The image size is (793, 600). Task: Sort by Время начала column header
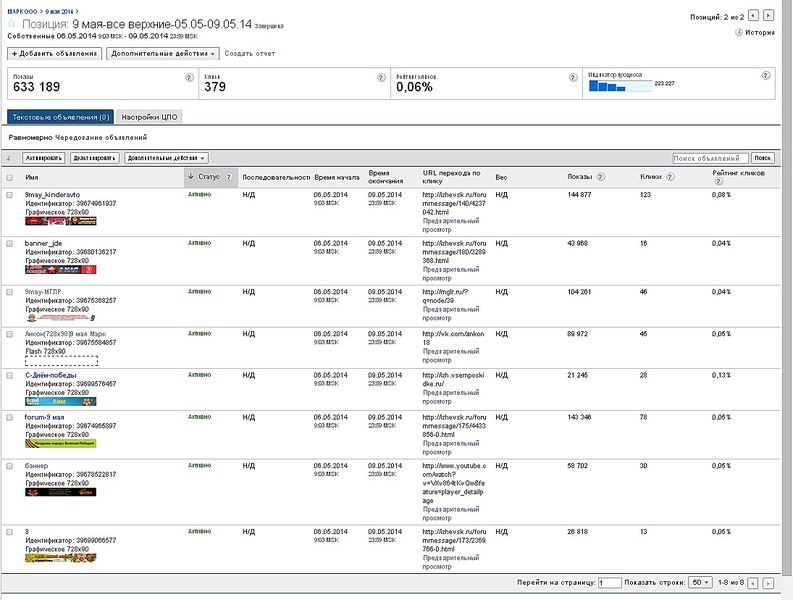point(337,178)
